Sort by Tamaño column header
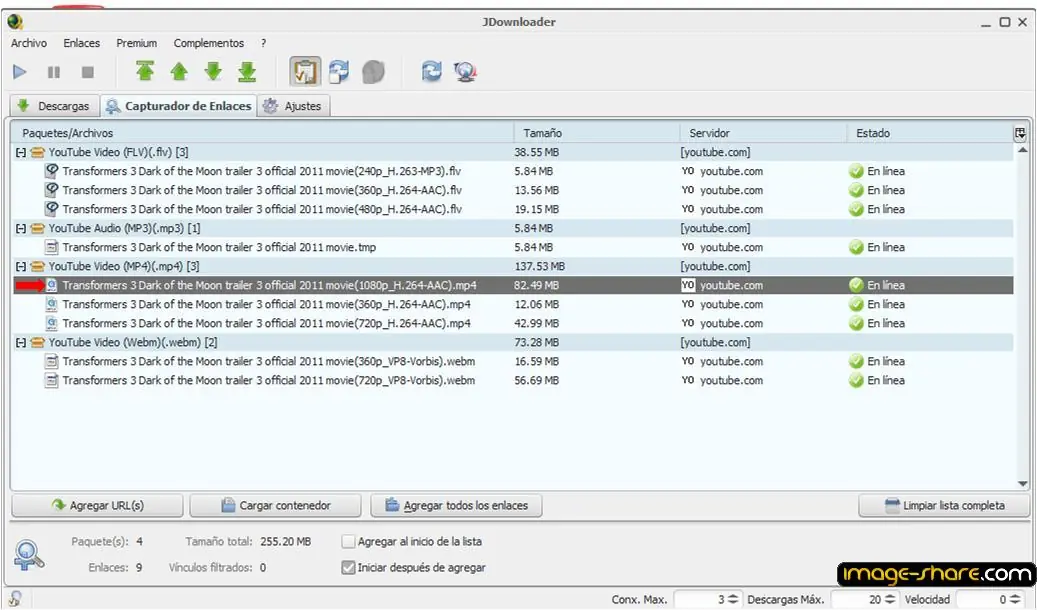 (597, 133)
